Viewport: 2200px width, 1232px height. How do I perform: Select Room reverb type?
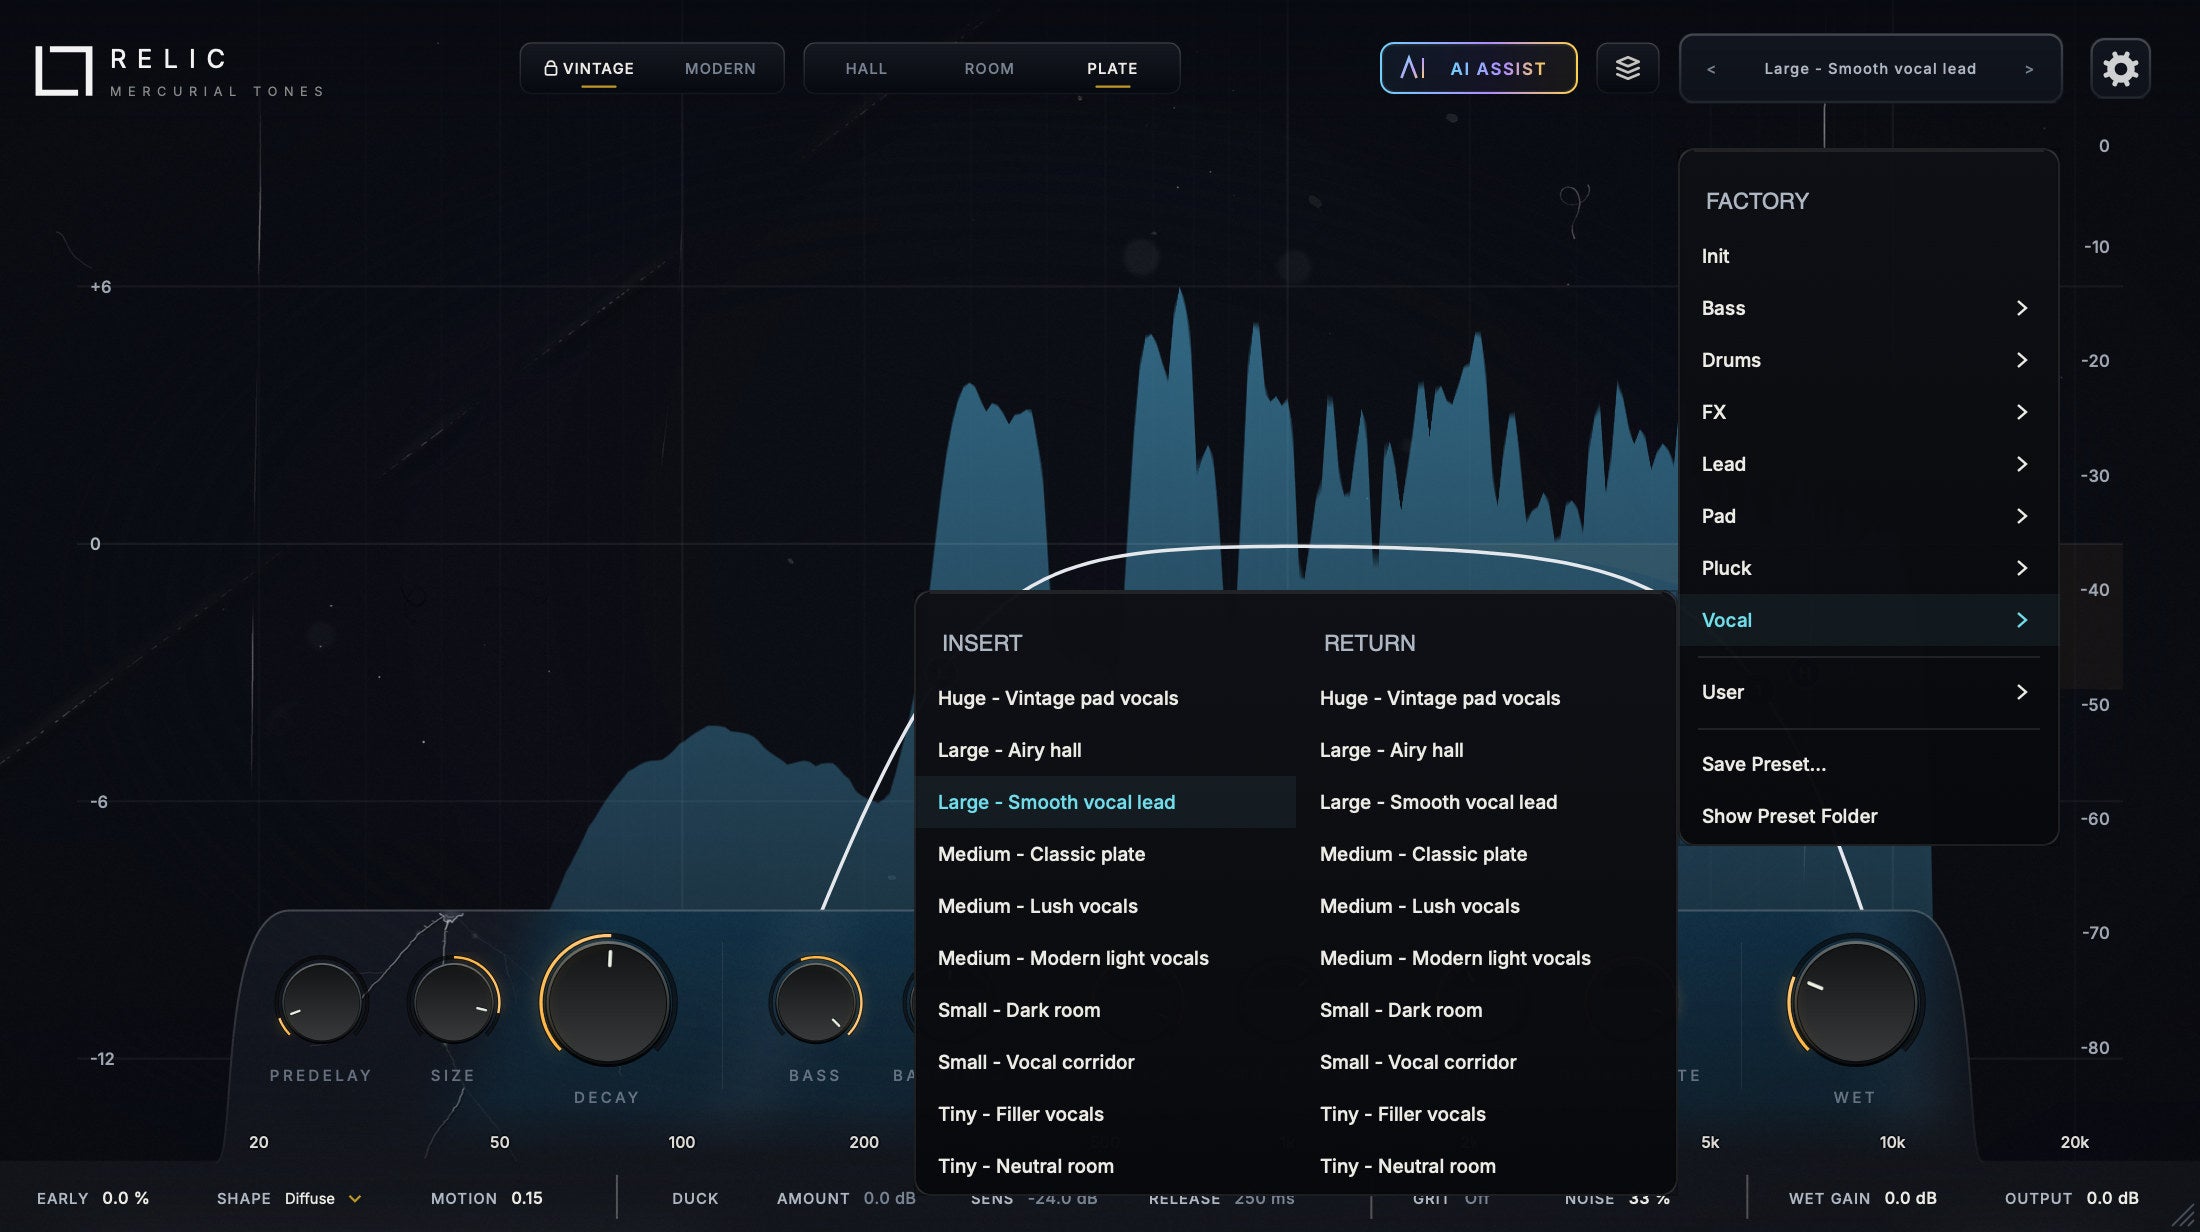coord(989,69)
